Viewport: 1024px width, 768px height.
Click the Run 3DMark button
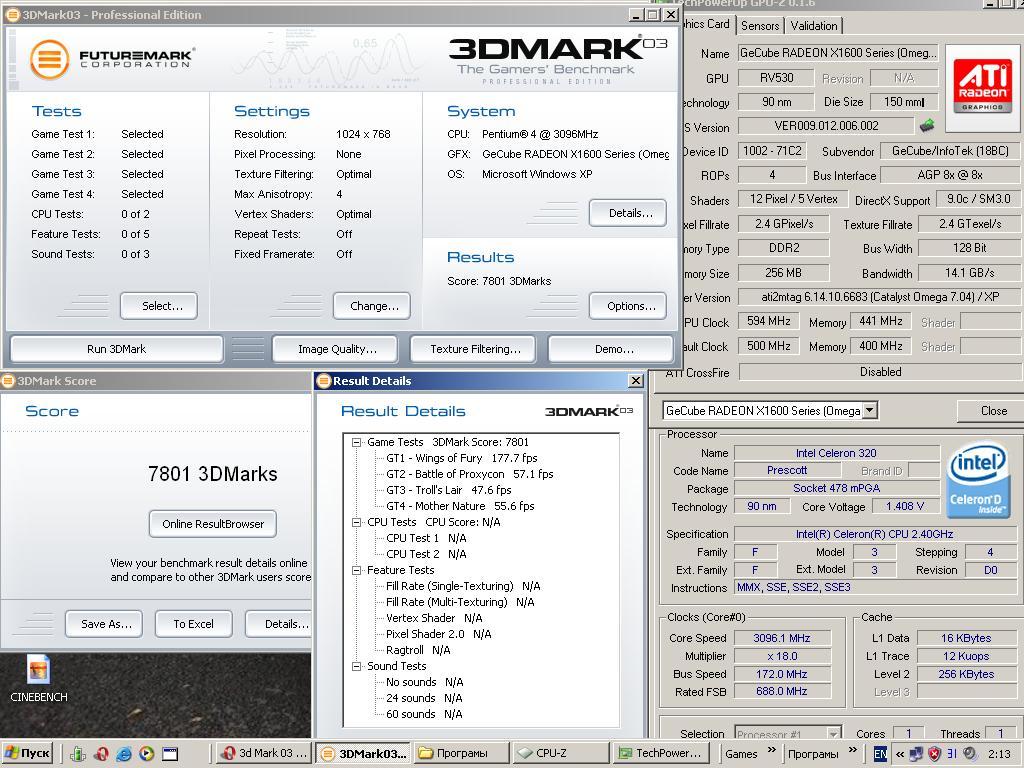(116, 349)
